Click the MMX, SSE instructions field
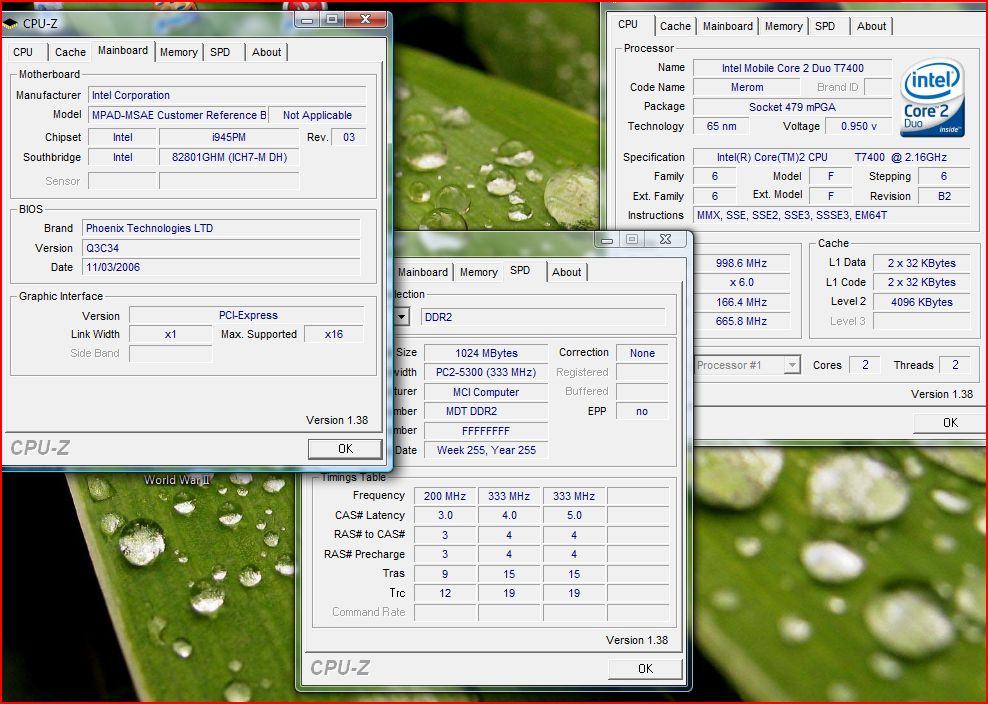The height and width of the screenshot is (704, 988). pos(832,215)
